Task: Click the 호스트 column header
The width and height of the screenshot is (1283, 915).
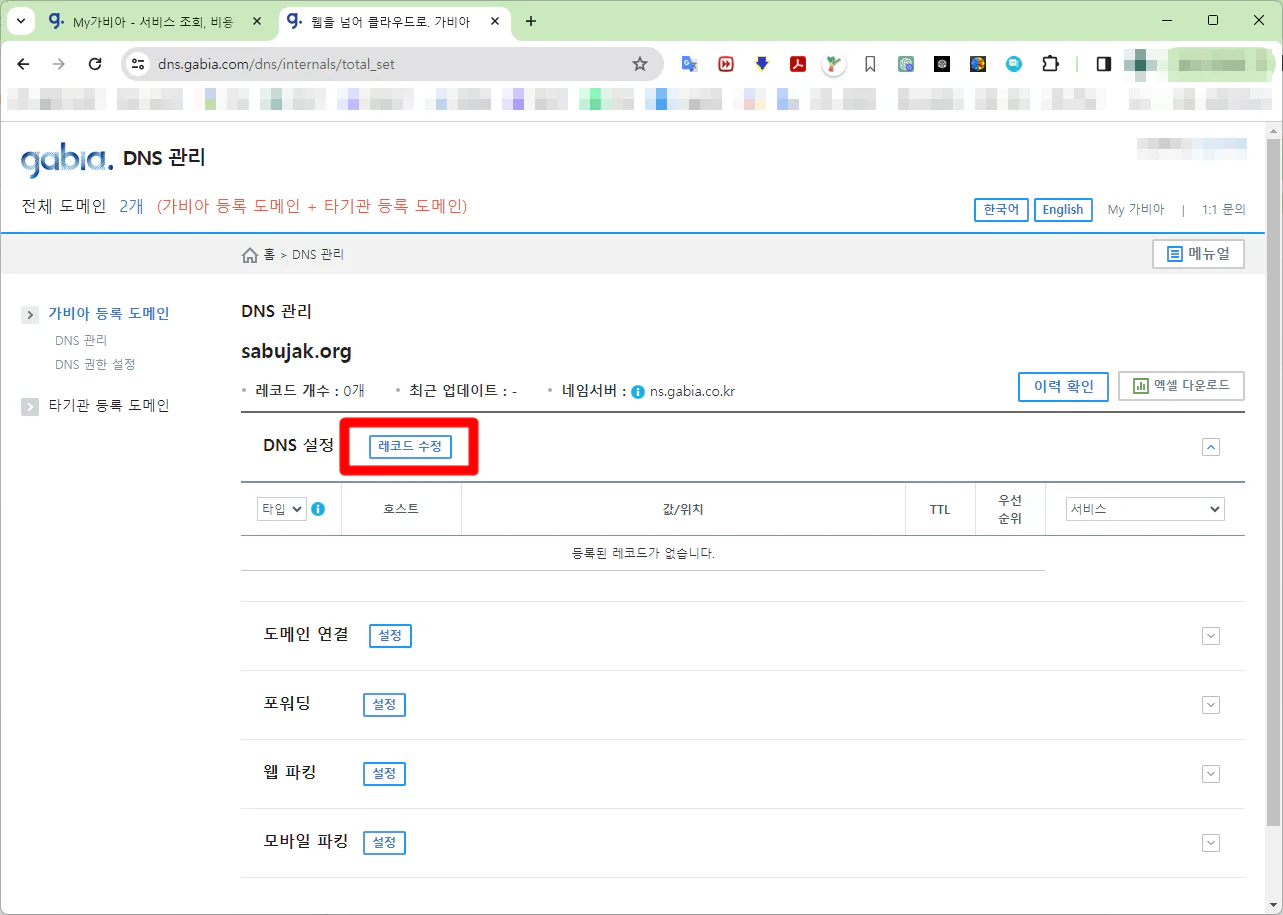Action: click(x=401, y=509)
